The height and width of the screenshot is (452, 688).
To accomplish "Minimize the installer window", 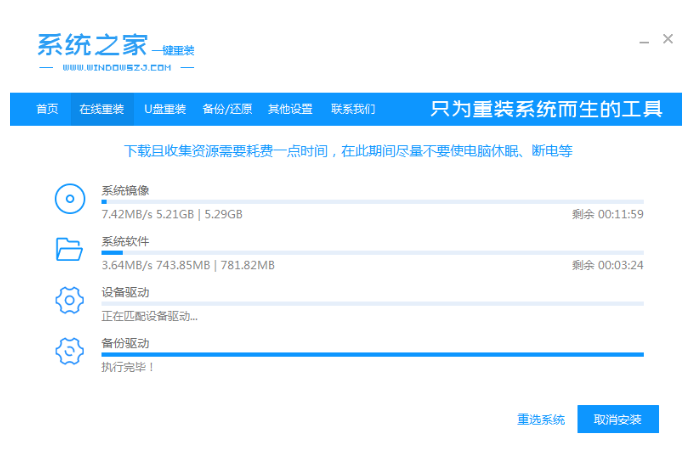I will coord(644,42).
